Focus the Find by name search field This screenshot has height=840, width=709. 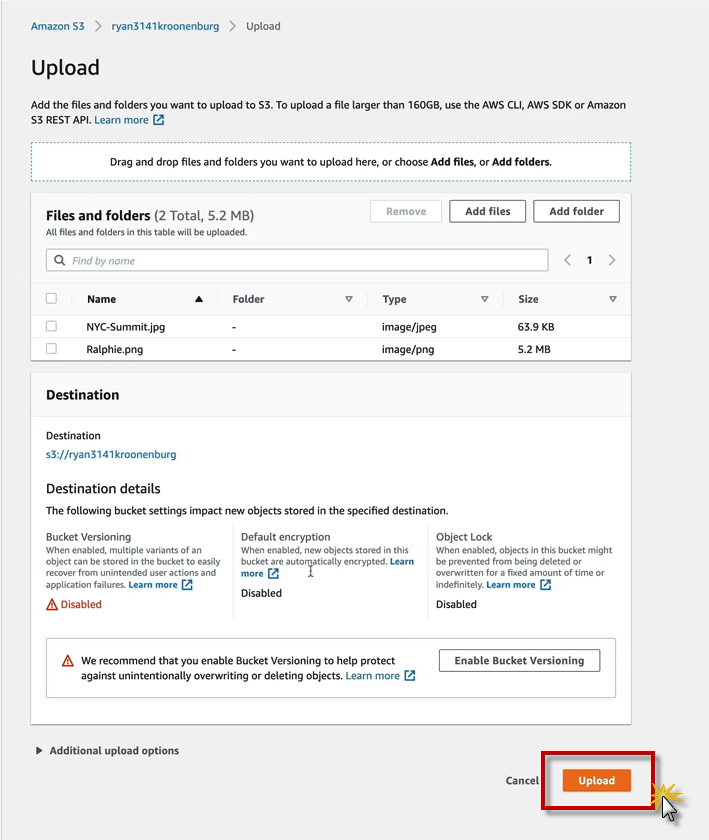pos(300,261)
